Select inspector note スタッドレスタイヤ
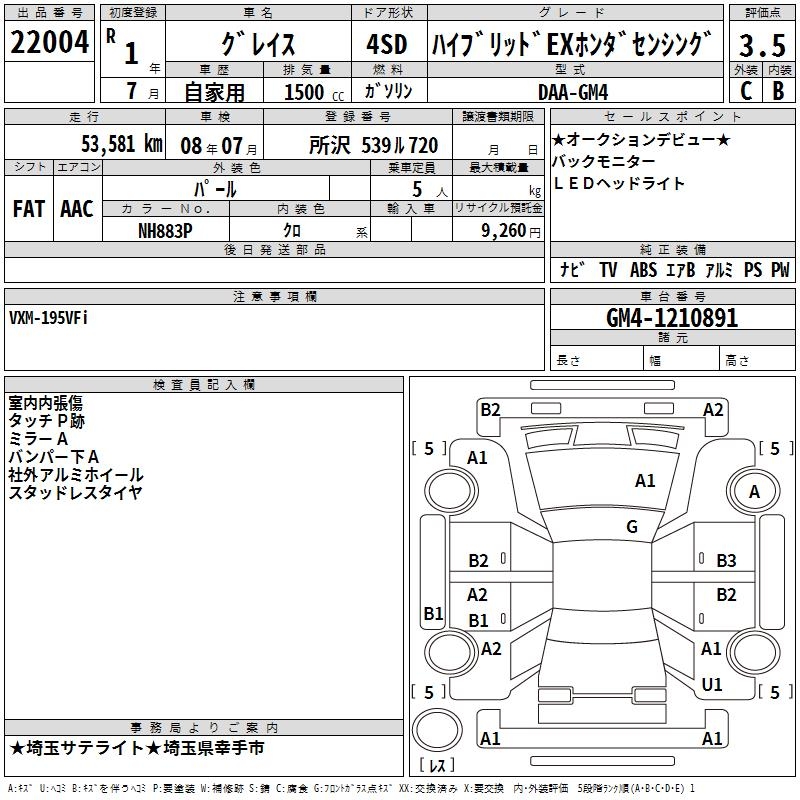 pyautogui.click(x=75, y=492)
